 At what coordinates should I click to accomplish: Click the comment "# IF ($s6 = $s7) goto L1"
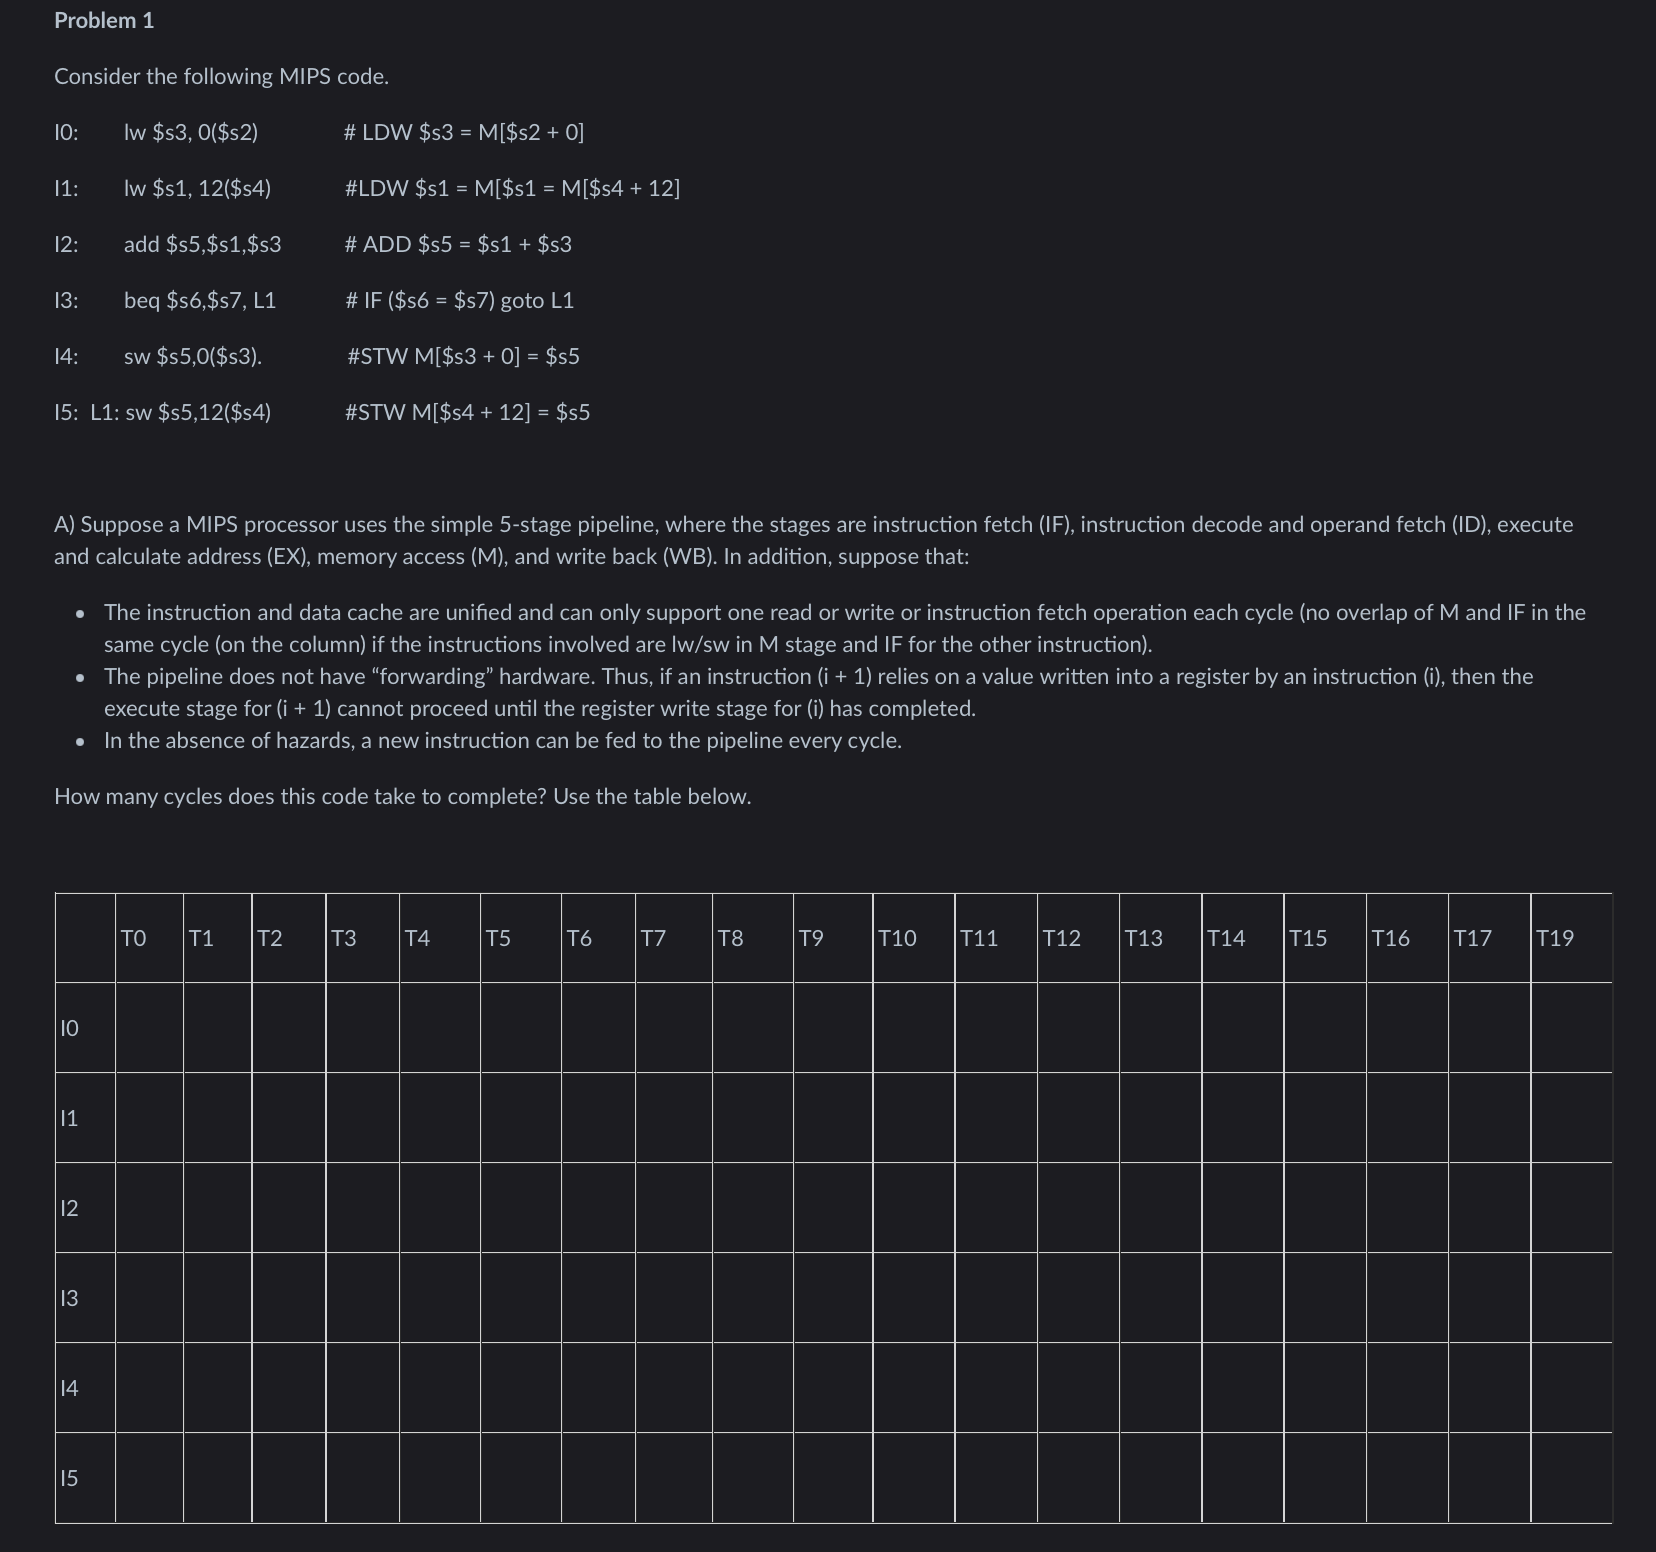pos(460,300)
